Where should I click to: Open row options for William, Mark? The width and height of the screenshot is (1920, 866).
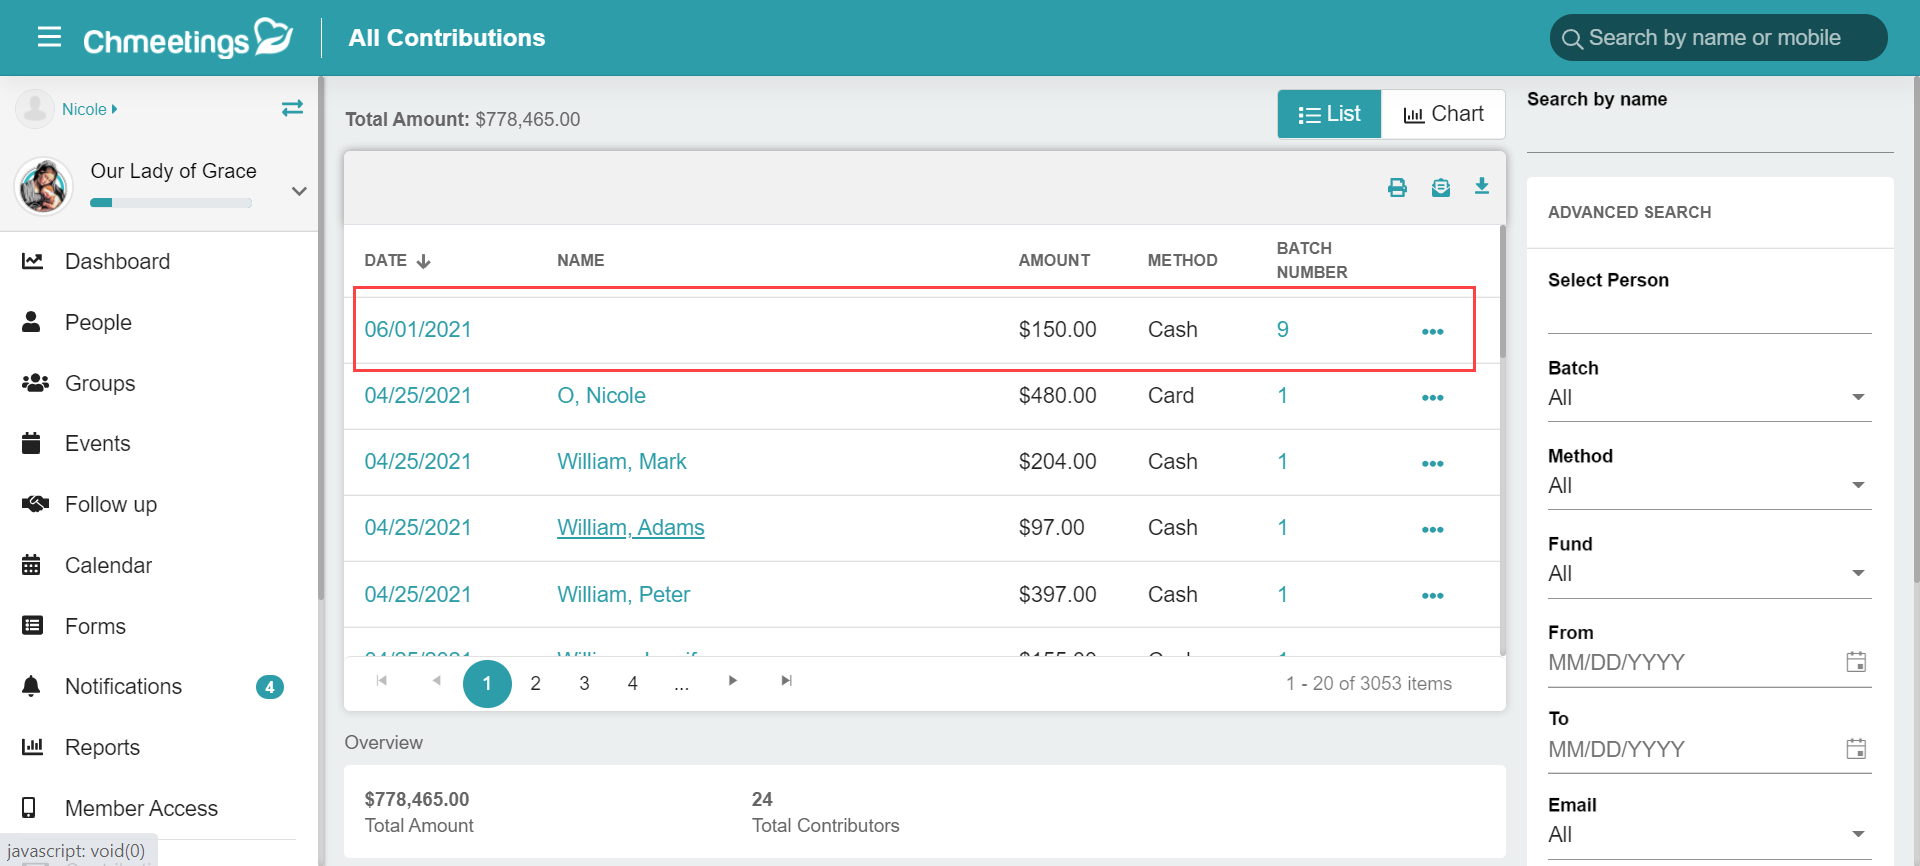pyautogui.click(x=1432, y=463)
